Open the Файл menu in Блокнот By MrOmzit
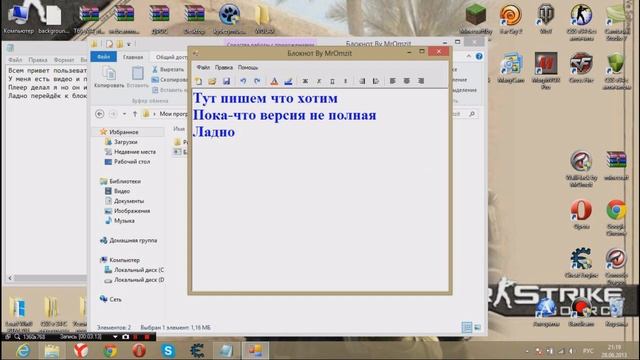 coord(203,67)
